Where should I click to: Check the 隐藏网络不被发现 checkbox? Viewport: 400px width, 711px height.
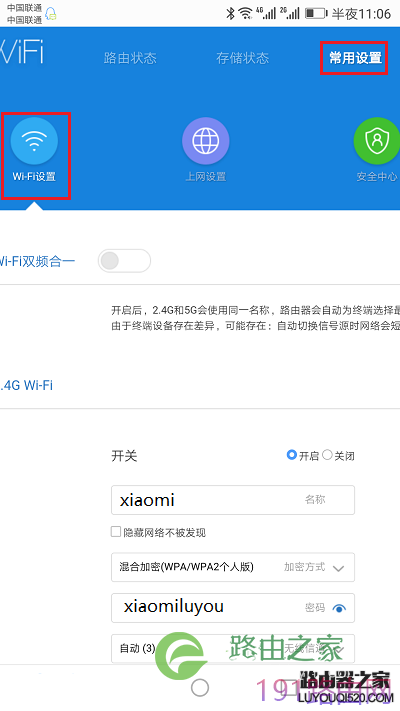click(x=116, y=531)
